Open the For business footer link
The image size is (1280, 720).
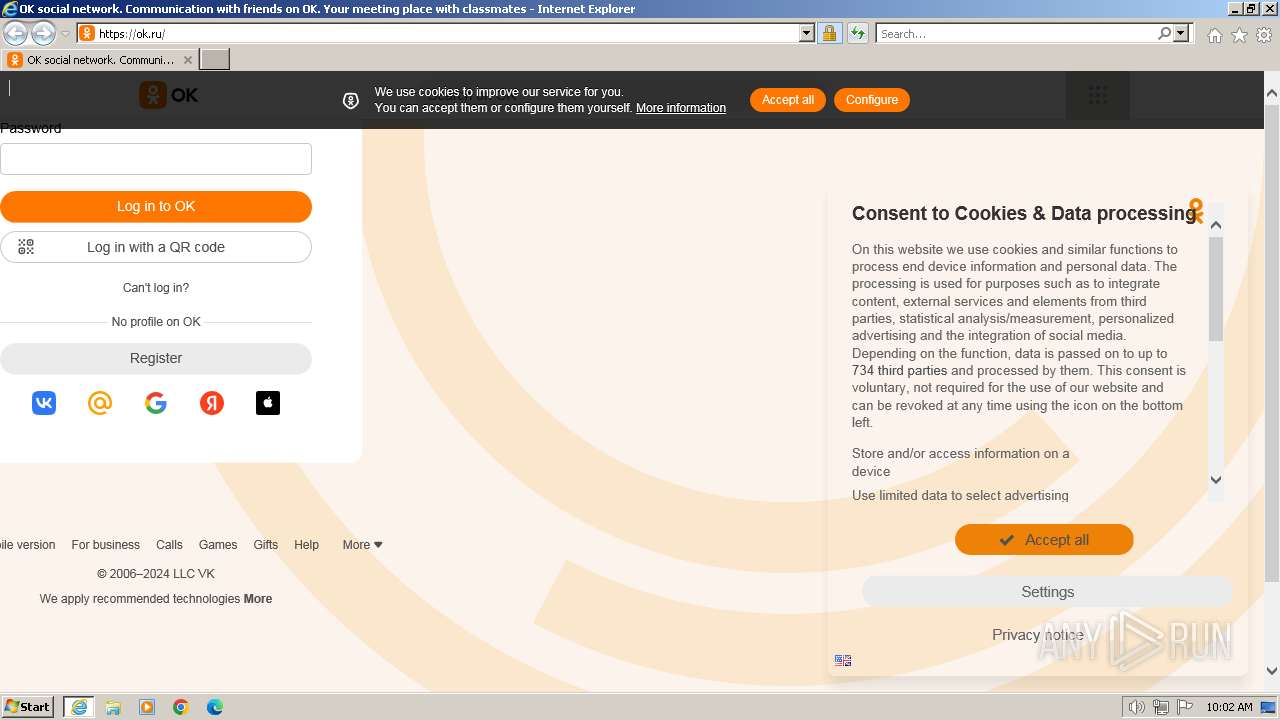tap(105, 545)
